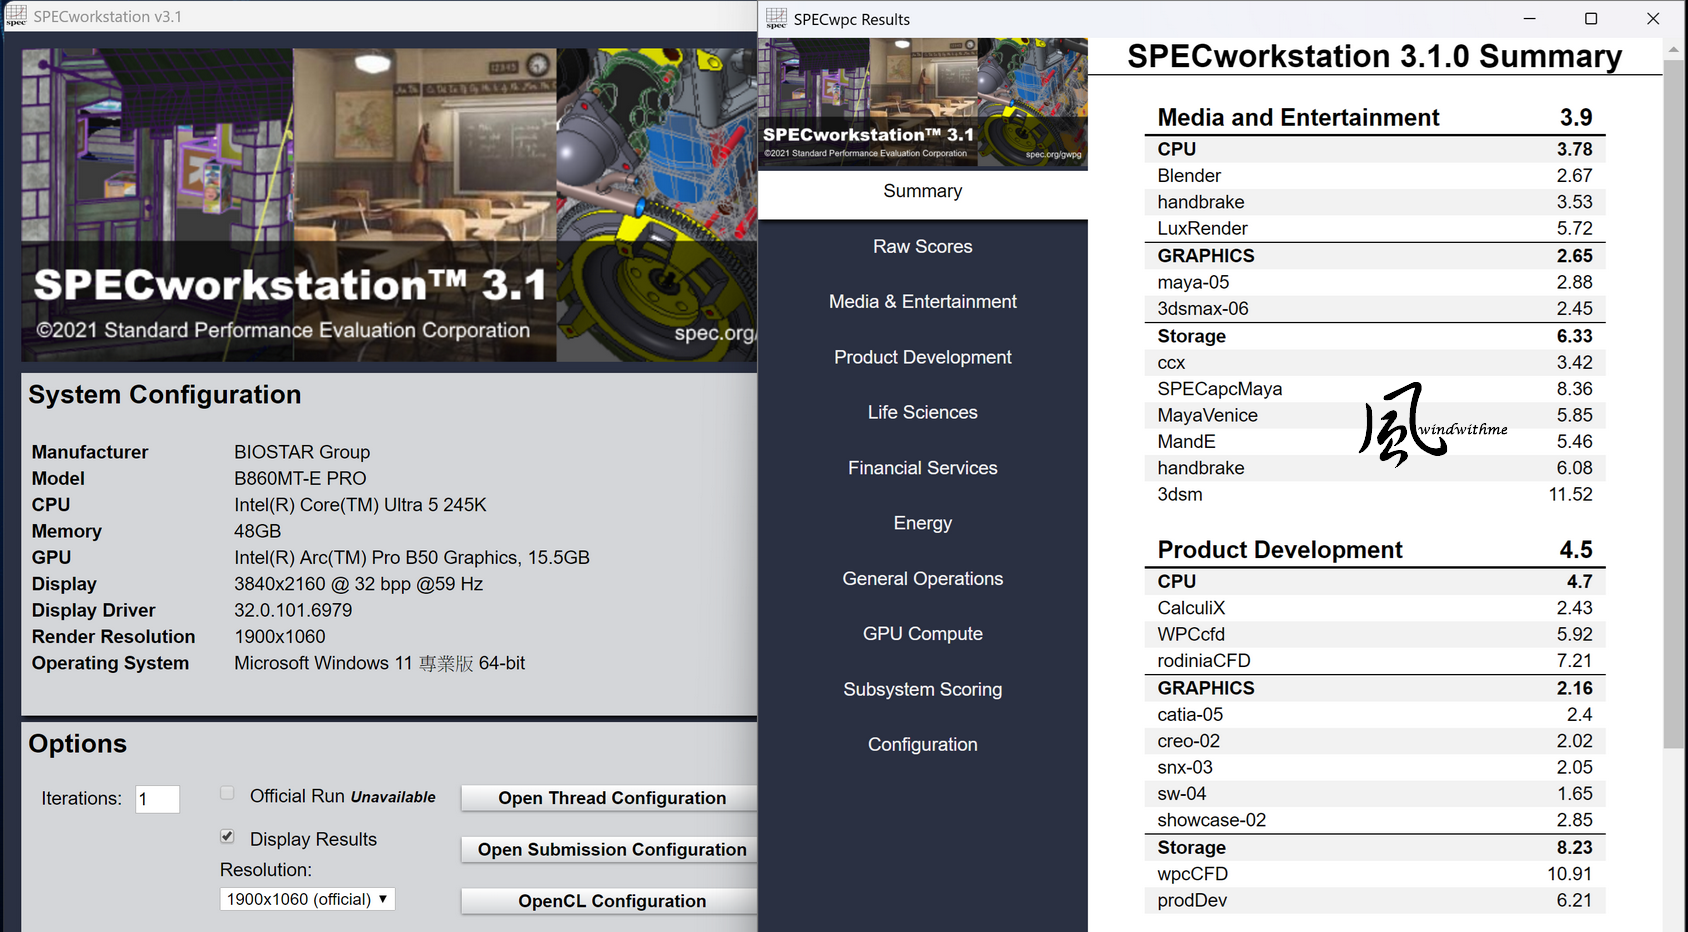Click the wpcCFD storage row
Viewport: 1688px width, 932px height.
pos(1375,874)
